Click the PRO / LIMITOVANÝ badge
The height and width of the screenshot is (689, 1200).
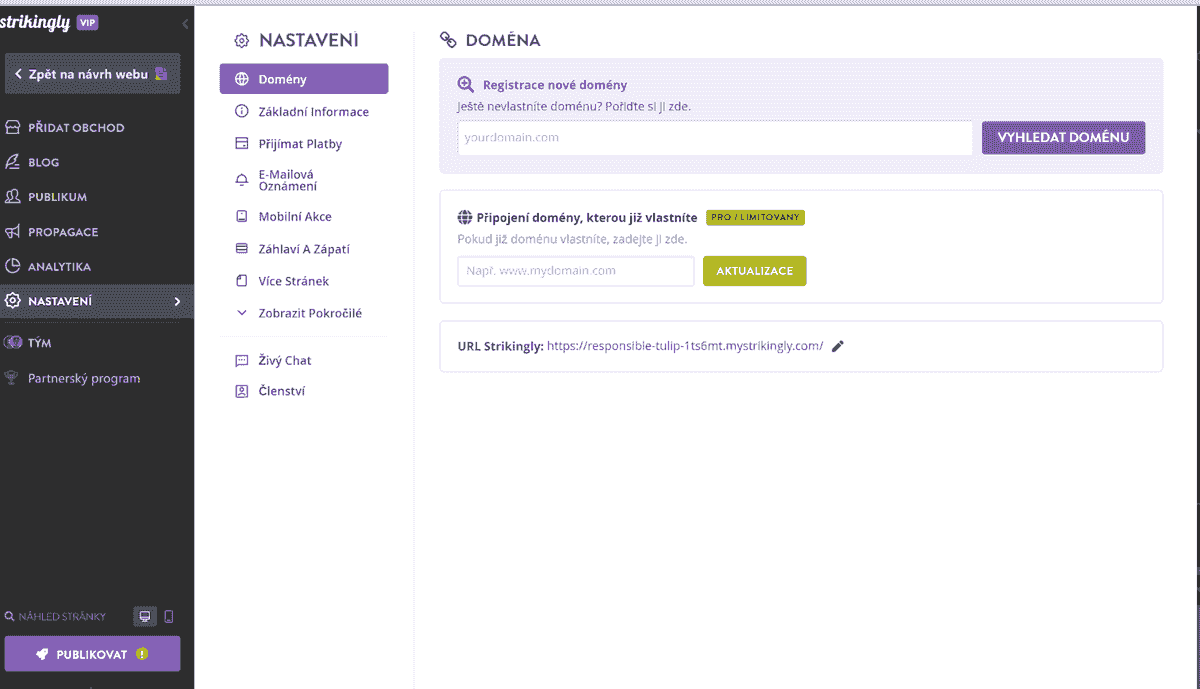click(x=755, y=217)
